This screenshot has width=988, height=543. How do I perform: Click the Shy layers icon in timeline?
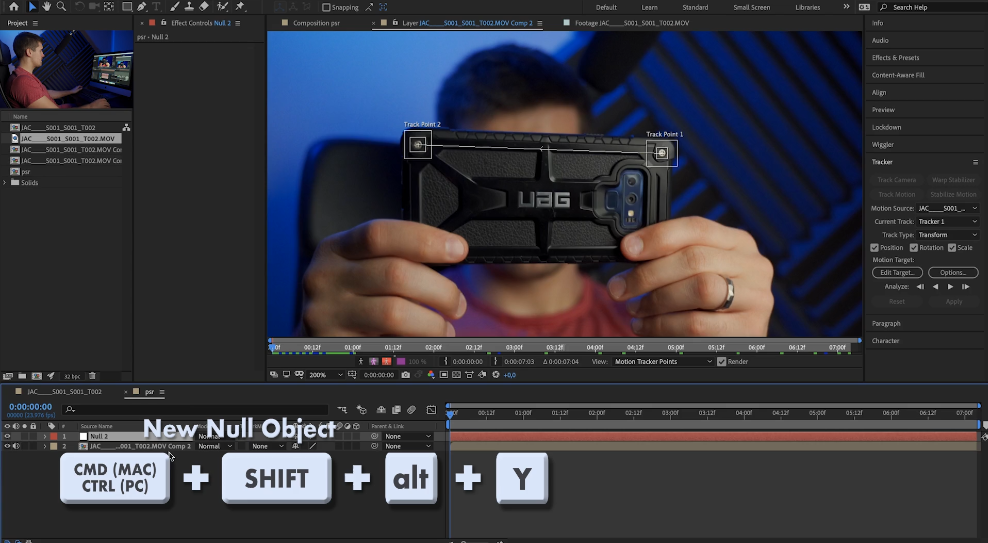pyautogui.click(x=381, y=410)
